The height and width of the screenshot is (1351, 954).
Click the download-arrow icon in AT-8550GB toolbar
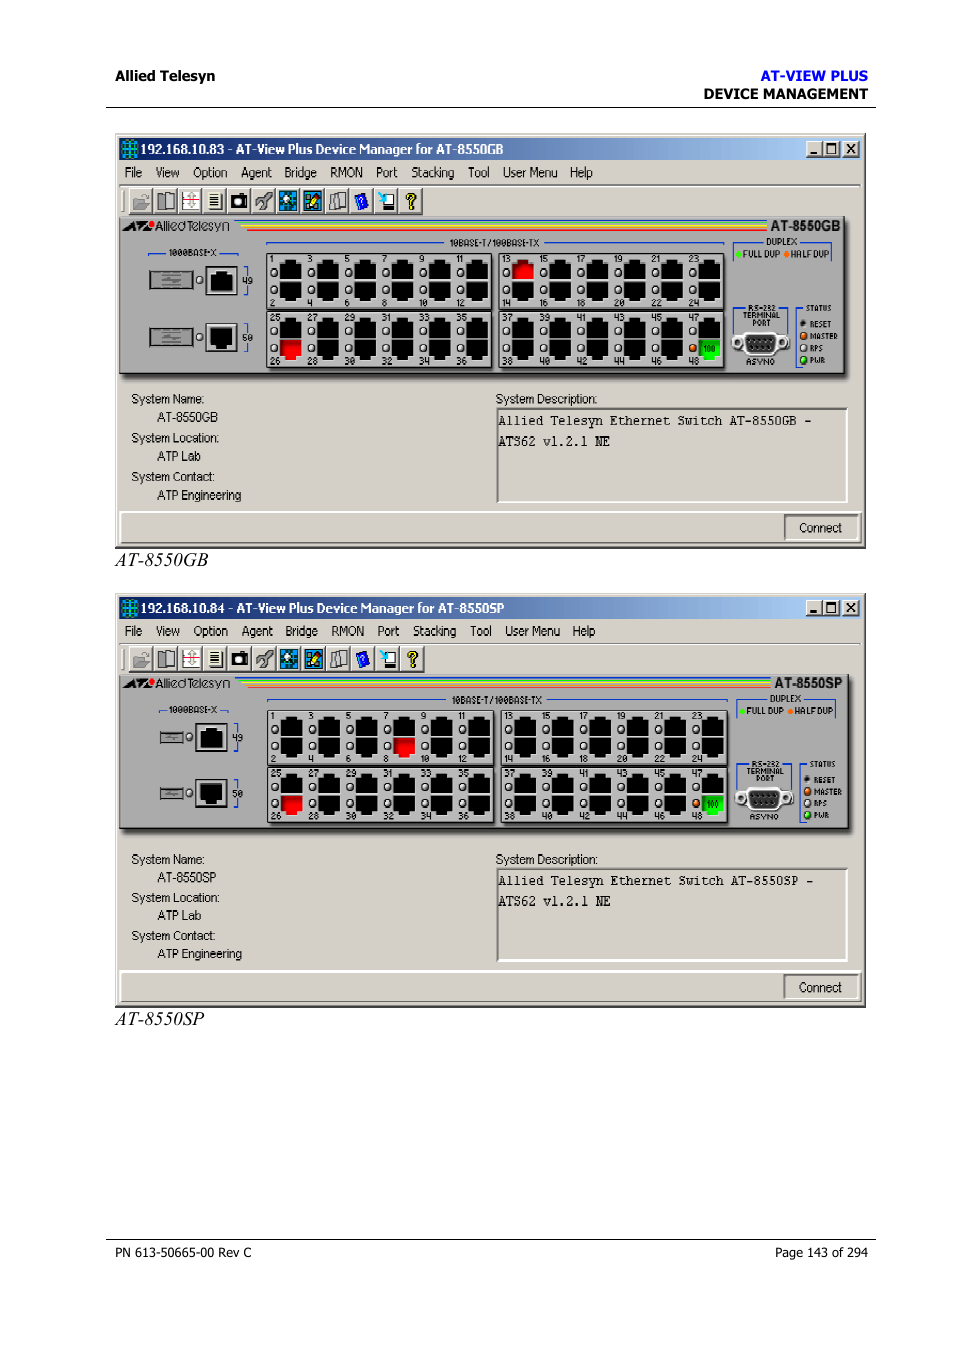click(386, 201)
